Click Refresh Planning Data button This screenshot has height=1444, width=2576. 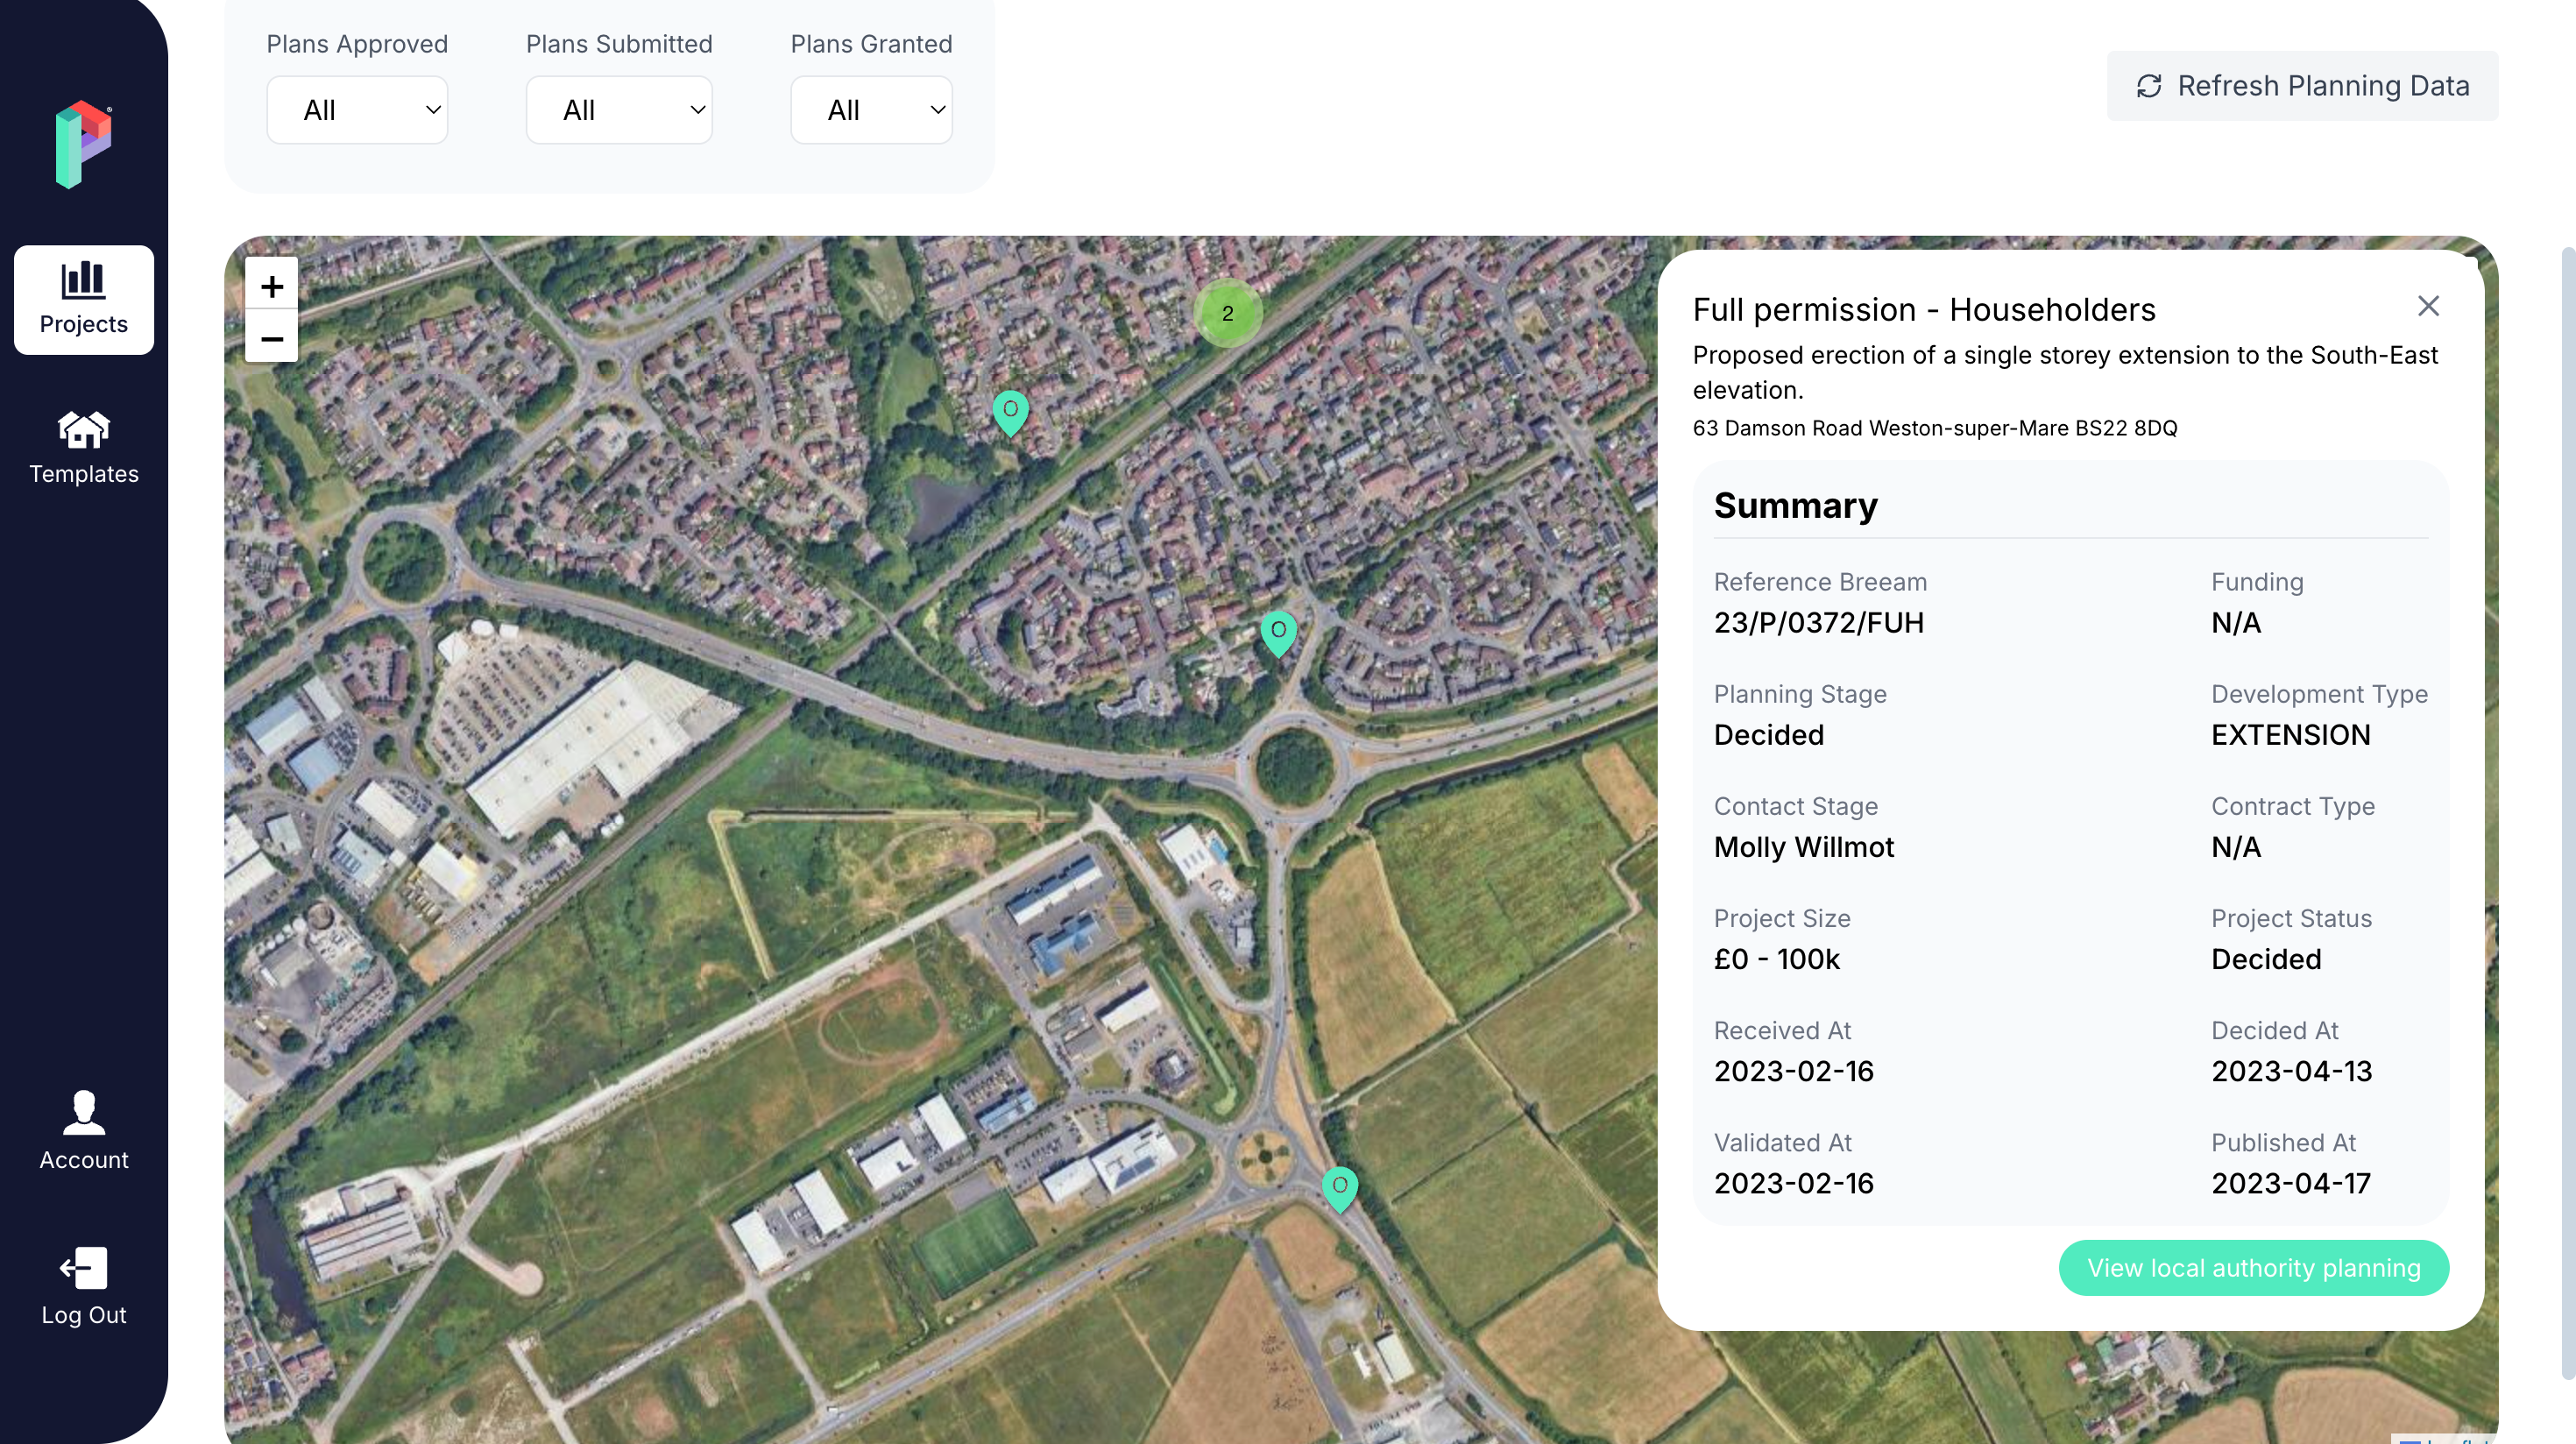pos(2302,86)
